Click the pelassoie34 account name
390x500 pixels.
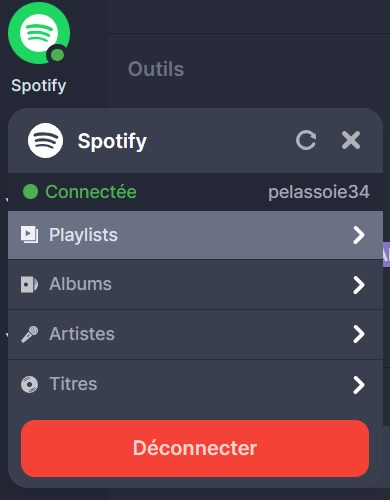coord(319,192)
